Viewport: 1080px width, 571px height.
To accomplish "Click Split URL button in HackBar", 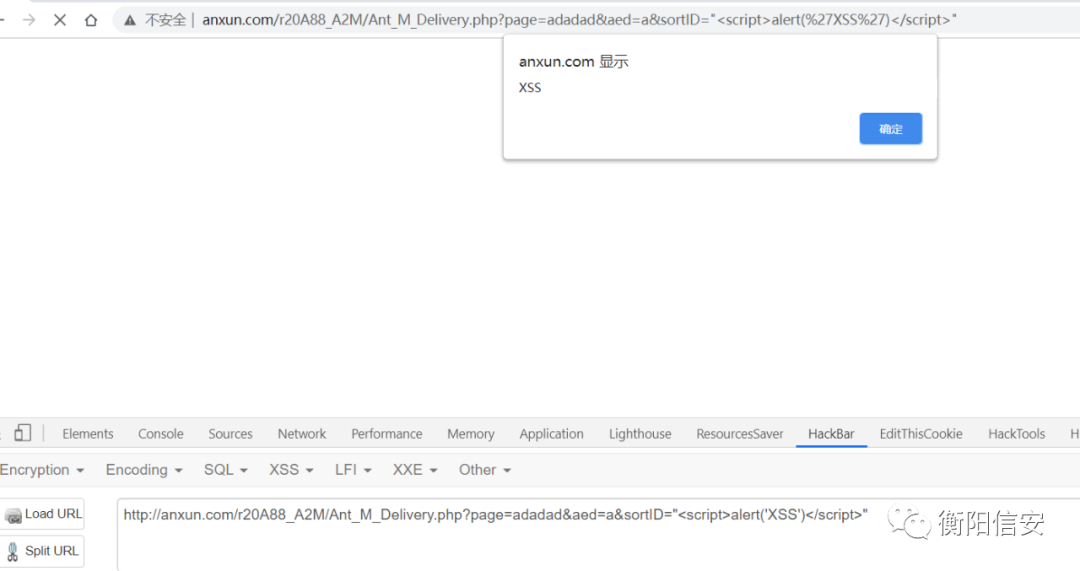I will (43, 551).
